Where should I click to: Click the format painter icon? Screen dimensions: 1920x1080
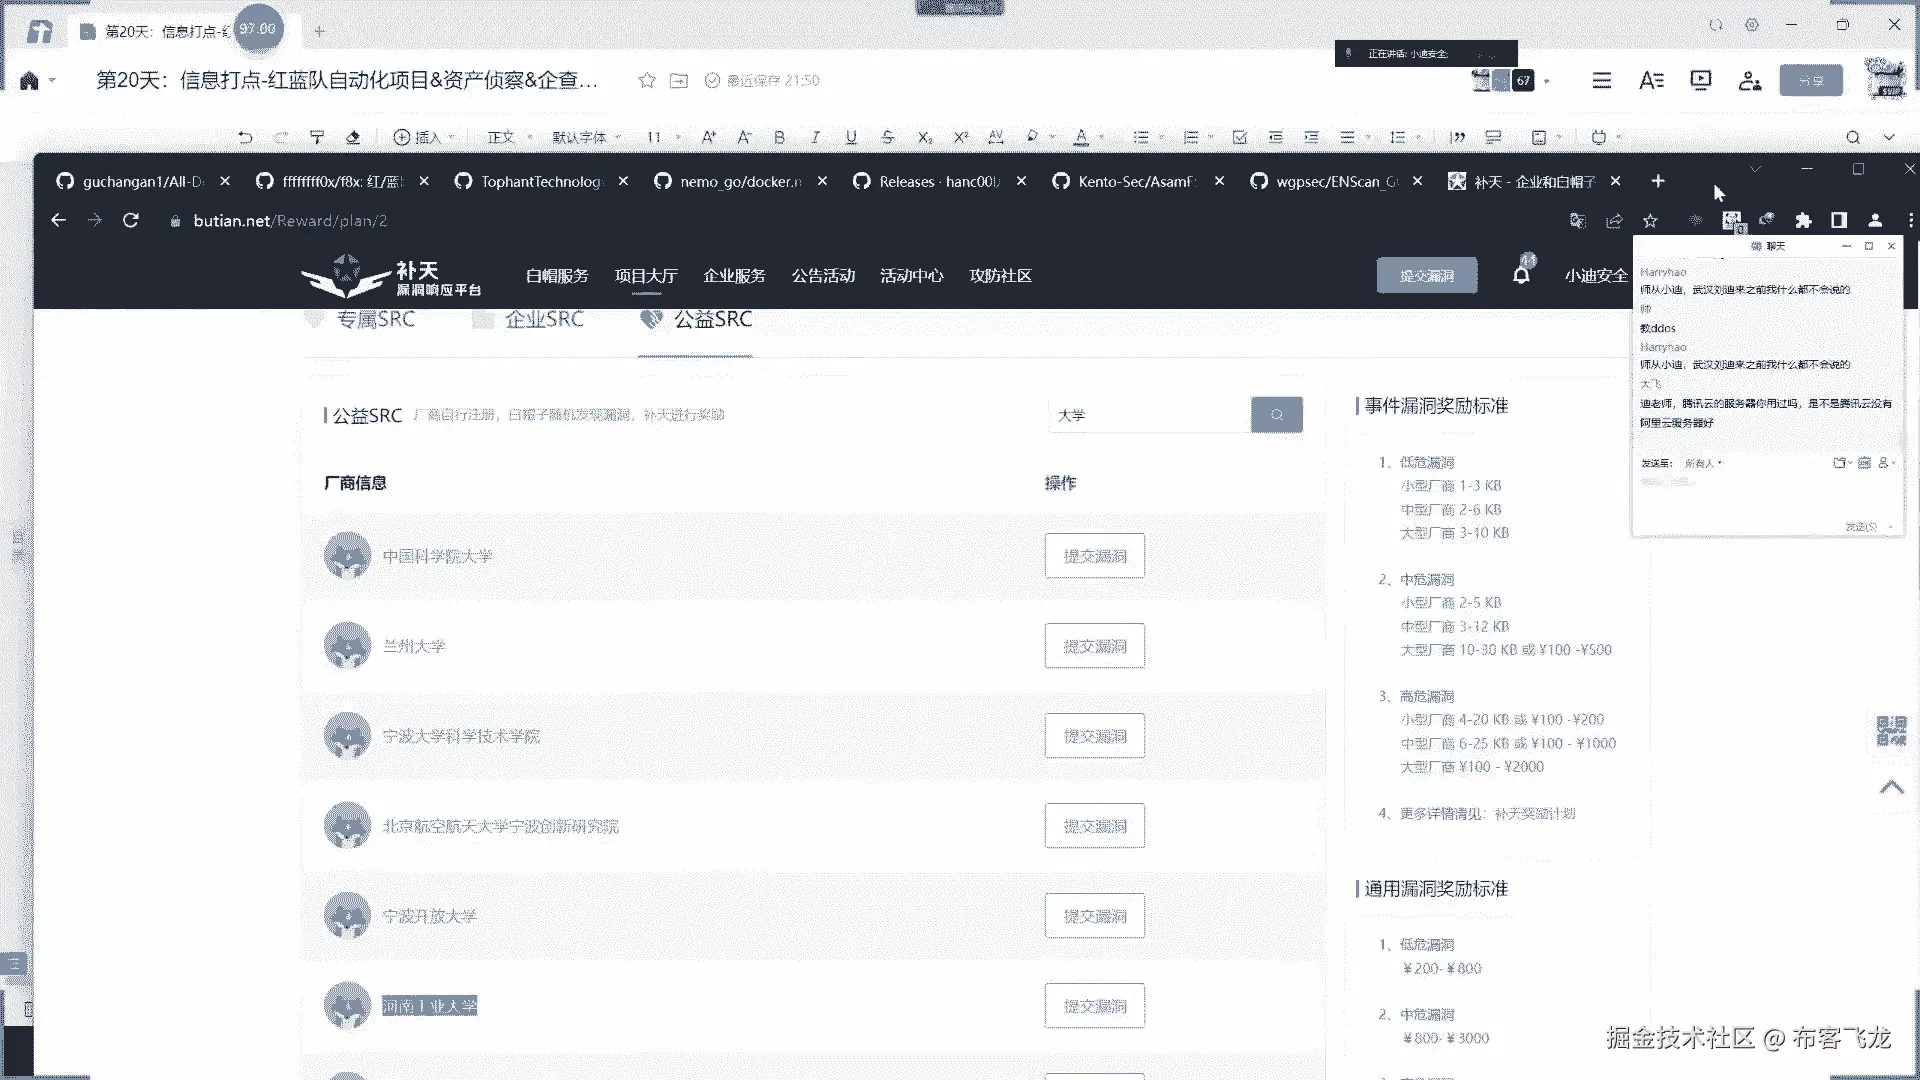point(317,137)
